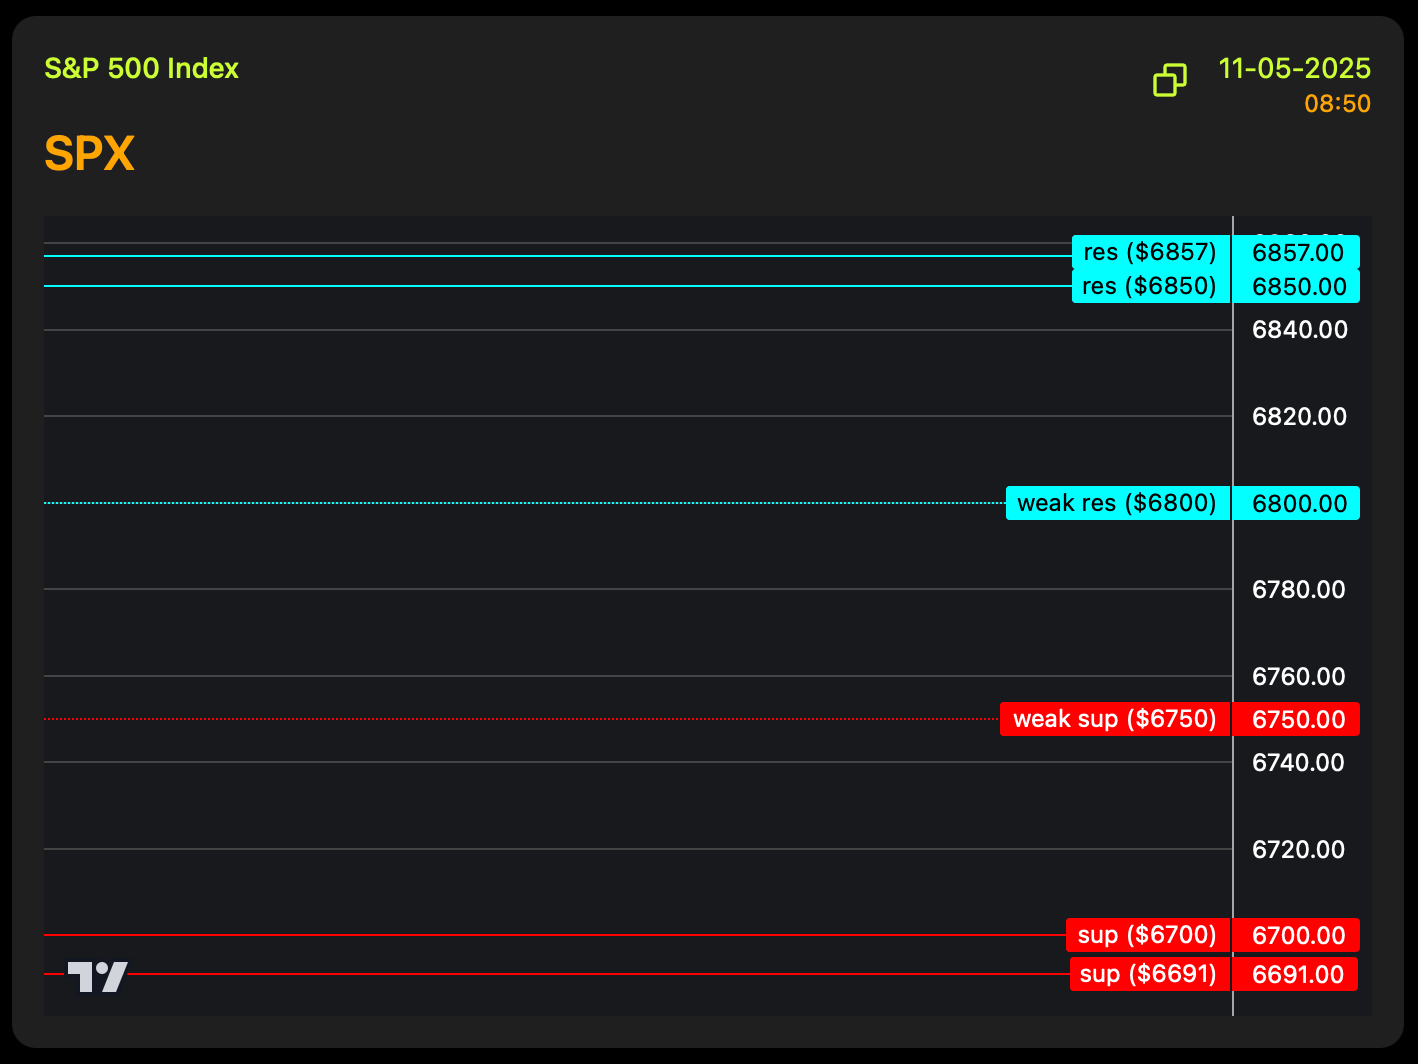The image size is (1418, 1064).
Task: Click the cyan 6800.00 price tag
Action: [1297, 503]
